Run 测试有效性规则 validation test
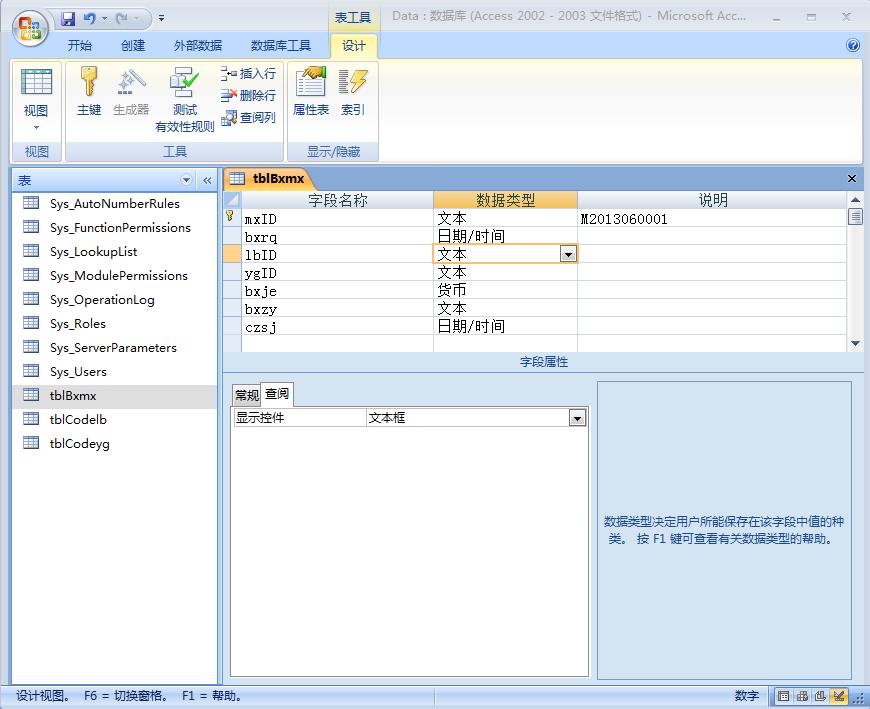This screenshot has width=870, height=709. [185, 100]
